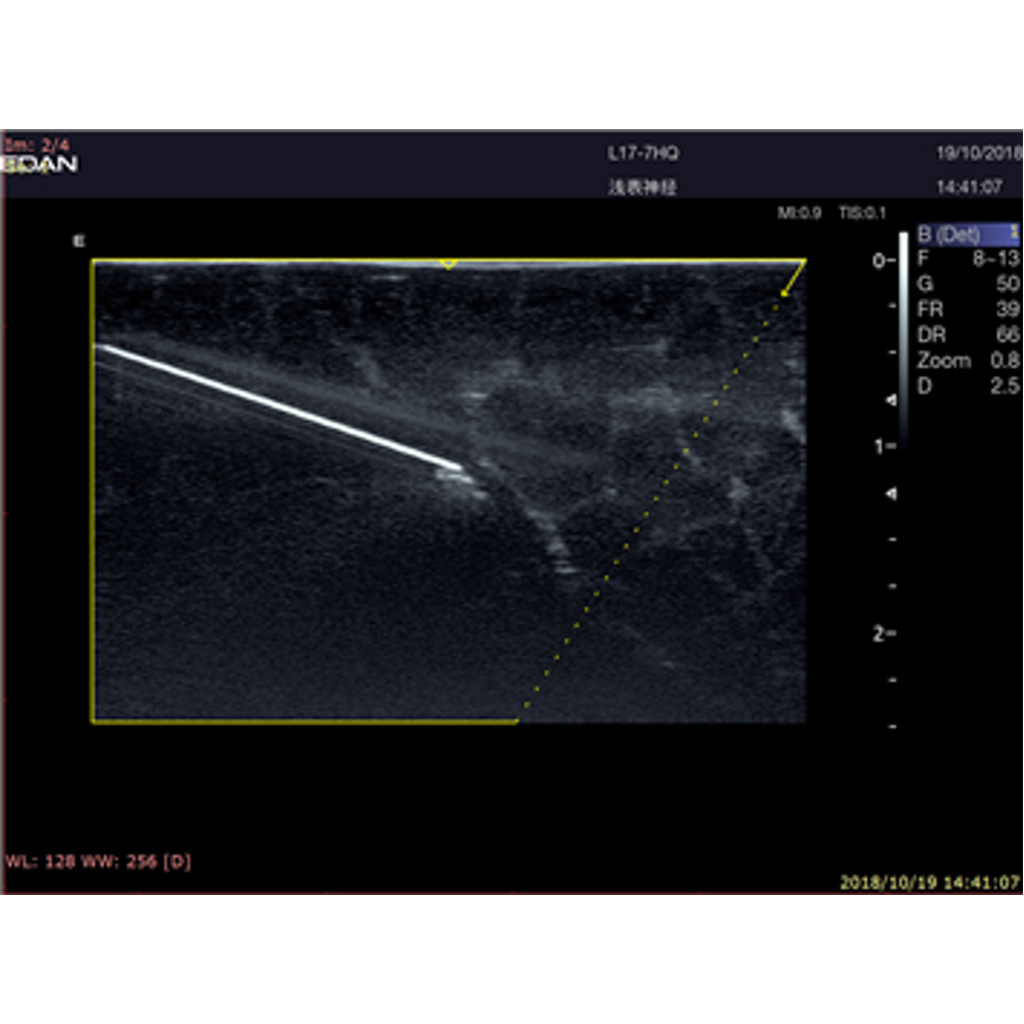Click the WL: 128 WW: 256 window level text
This screenshot has height=1024, width=1024.
pyautogui.click(x=98, y=861)
